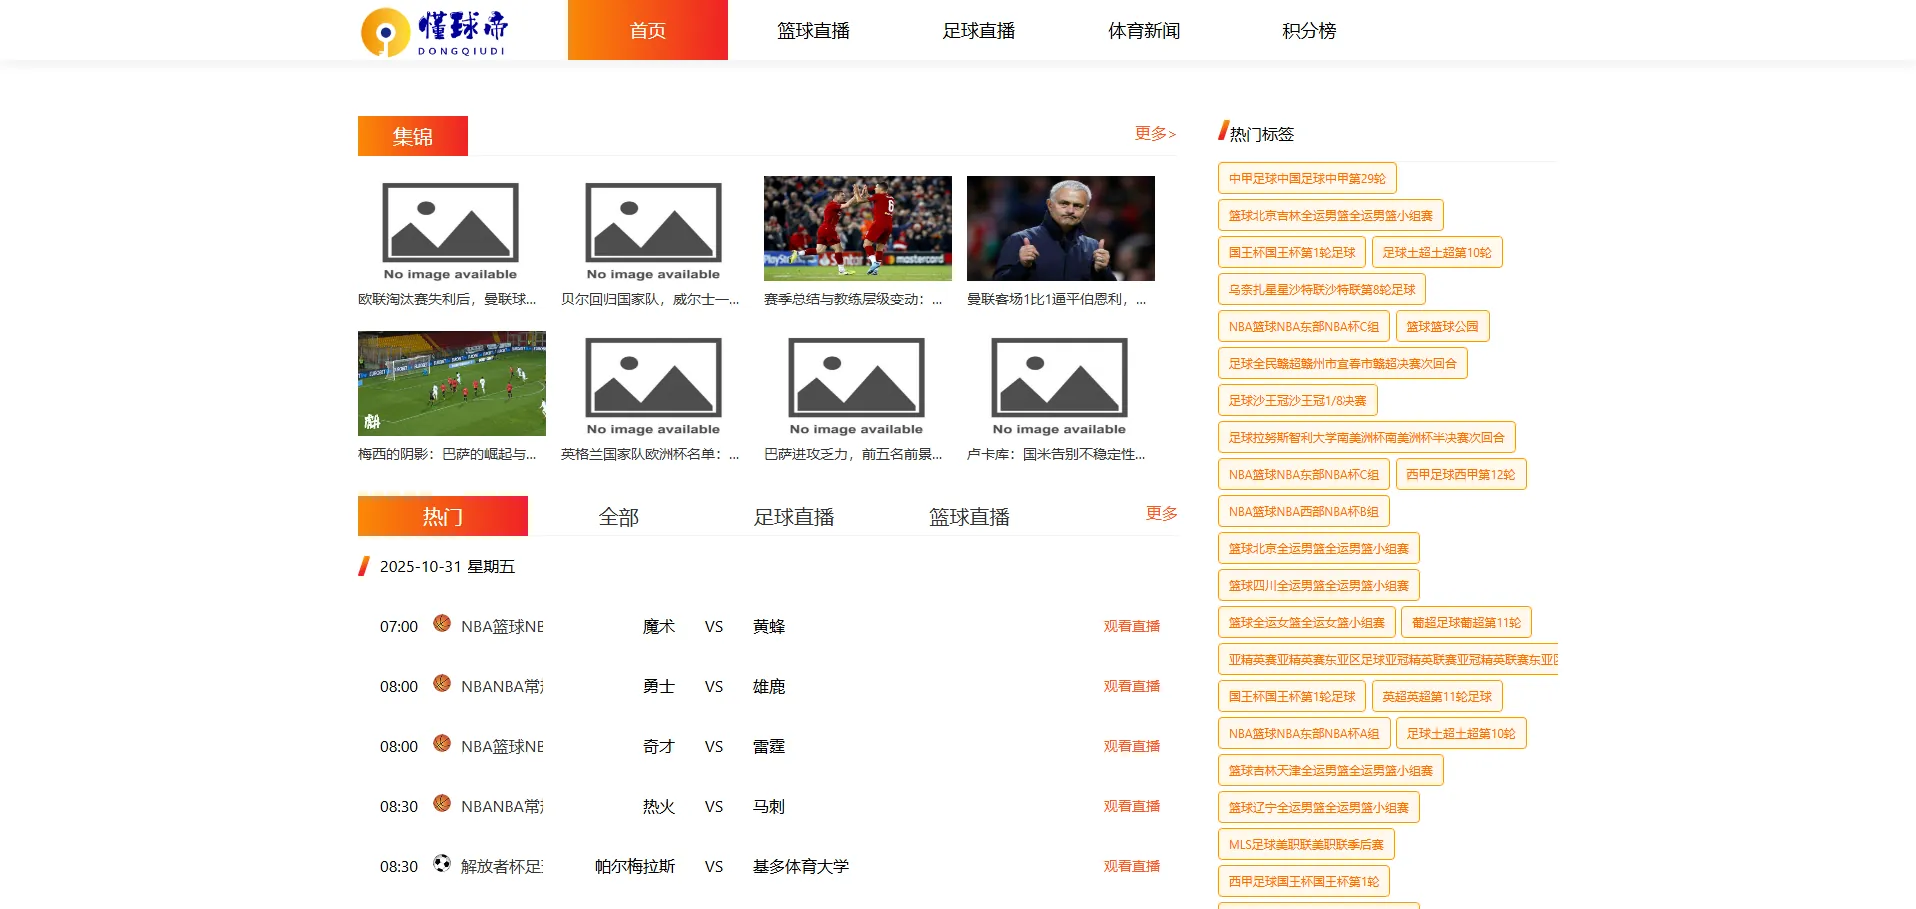Click basketball icon for 热火 vs 马刺 match
Image resolution: width=1916 pixels, height=909 pixels.
point(442,803)
